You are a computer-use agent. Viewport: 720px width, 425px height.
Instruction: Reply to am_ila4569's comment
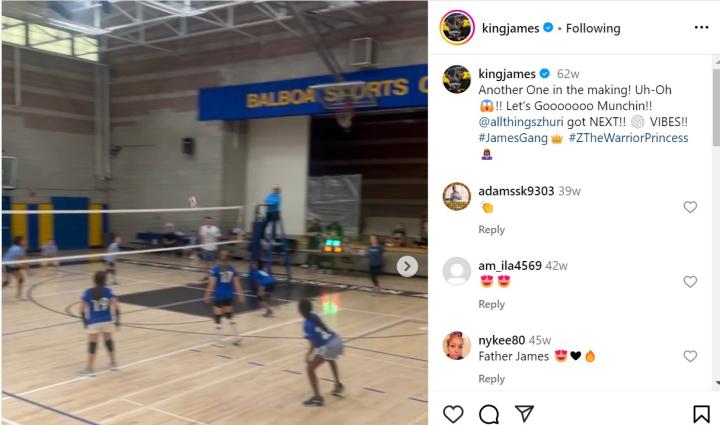click(x=491, y=304)
